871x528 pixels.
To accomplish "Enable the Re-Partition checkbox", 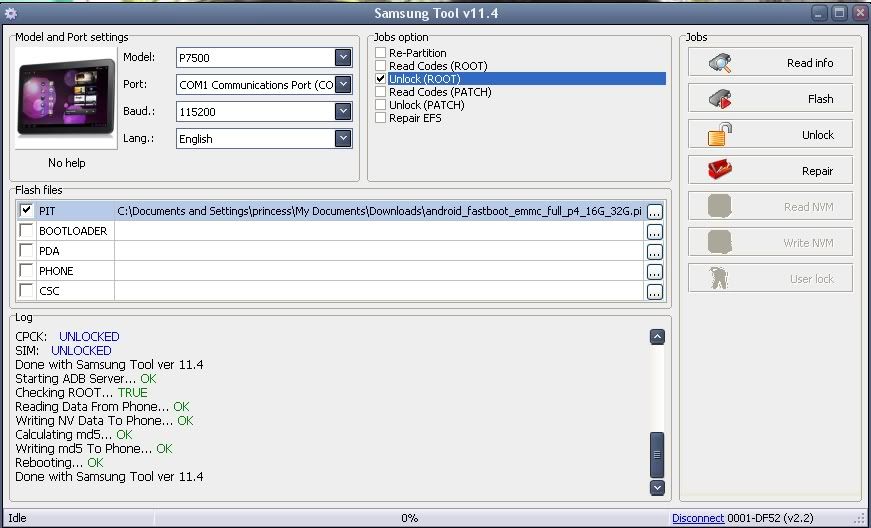I will coord(380,53).
